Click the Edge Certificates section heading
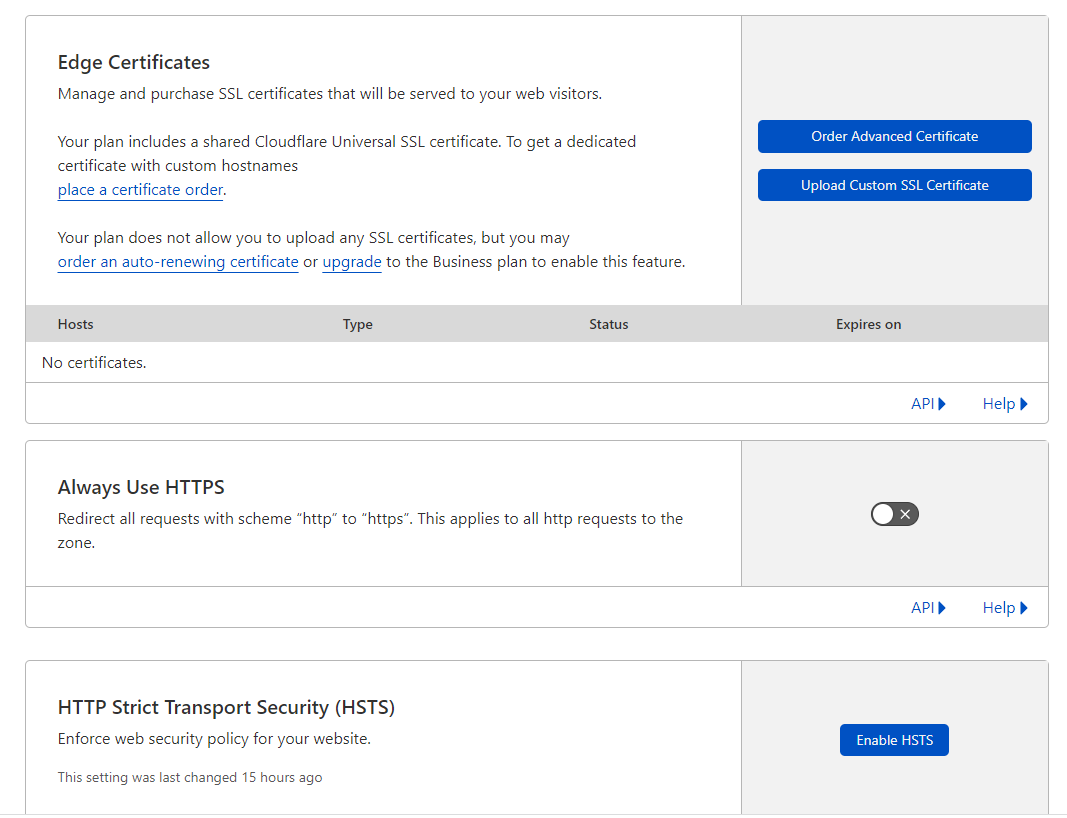Viewport: 1067px width, 818px height. click(x=134, y=62)
